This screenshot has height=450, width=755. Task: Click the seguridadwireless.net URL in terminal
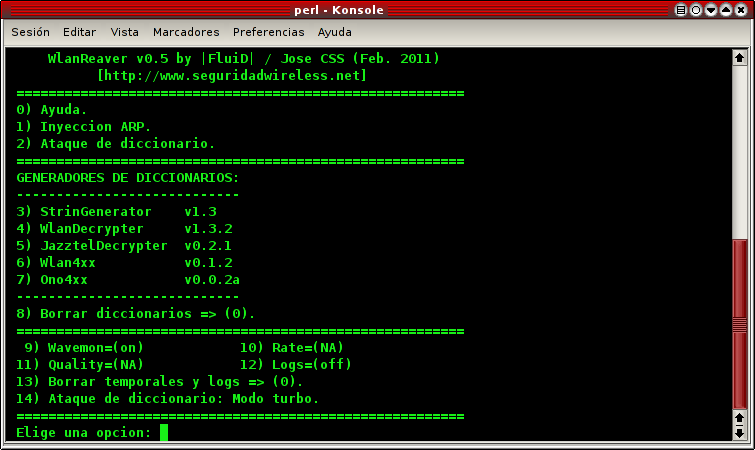232,75
